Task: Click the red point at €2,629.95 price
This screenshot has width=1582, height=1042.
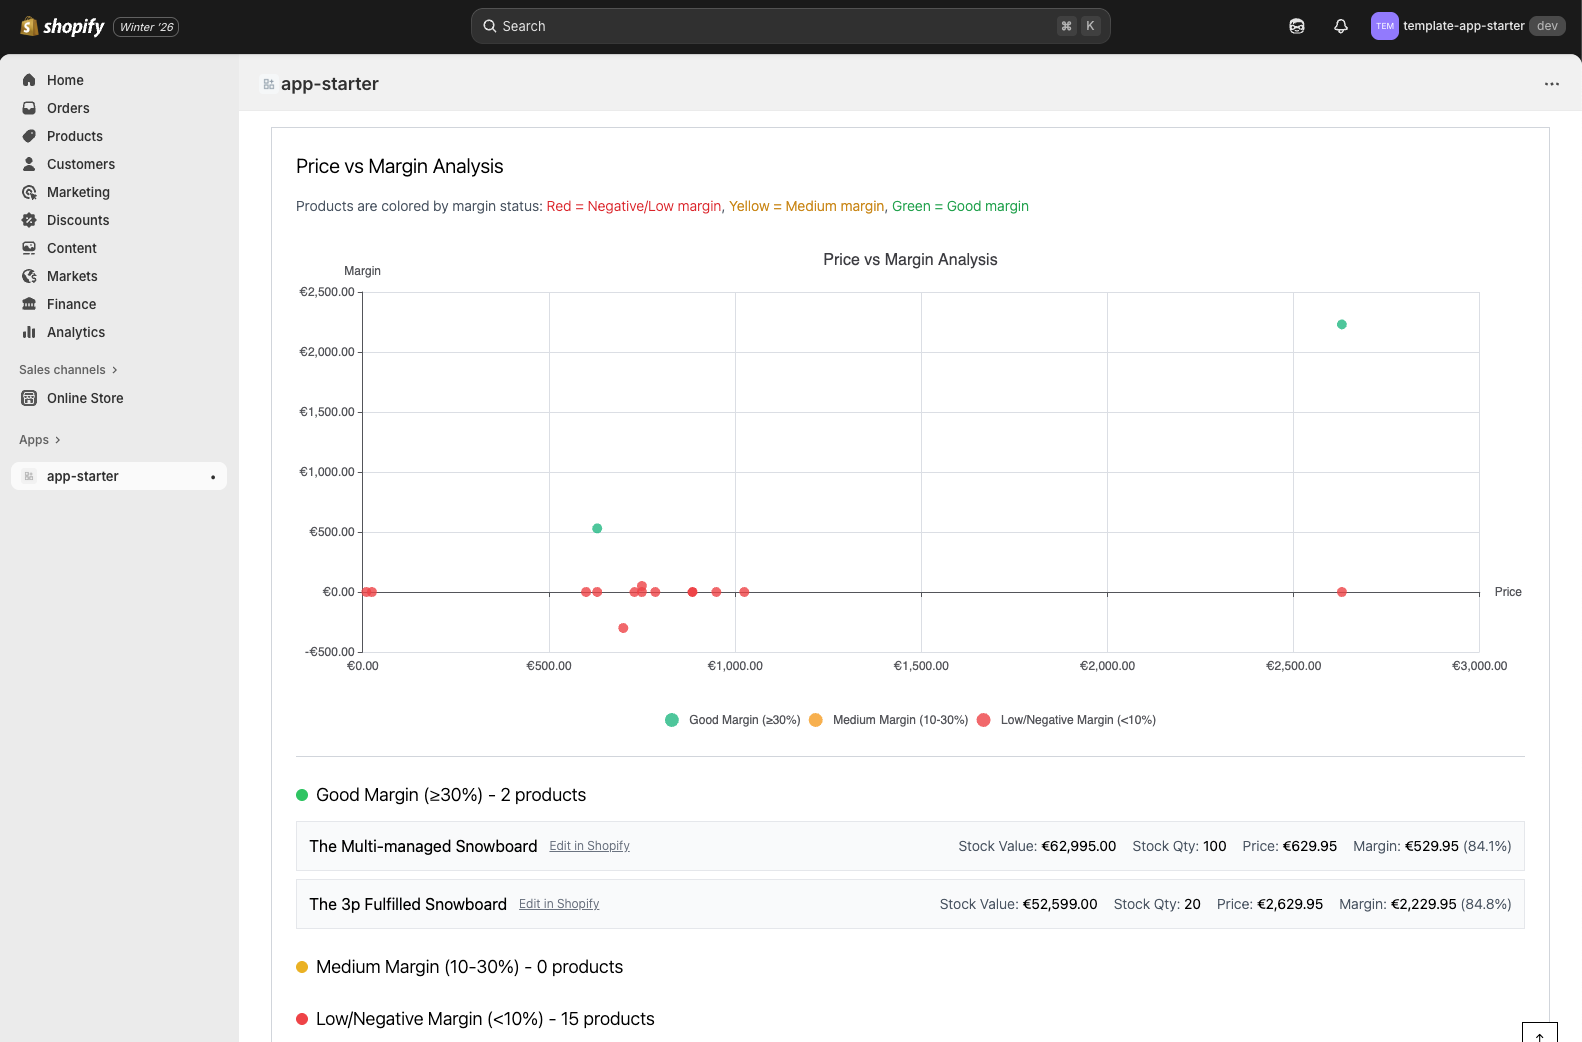Action: point(1342,592)
